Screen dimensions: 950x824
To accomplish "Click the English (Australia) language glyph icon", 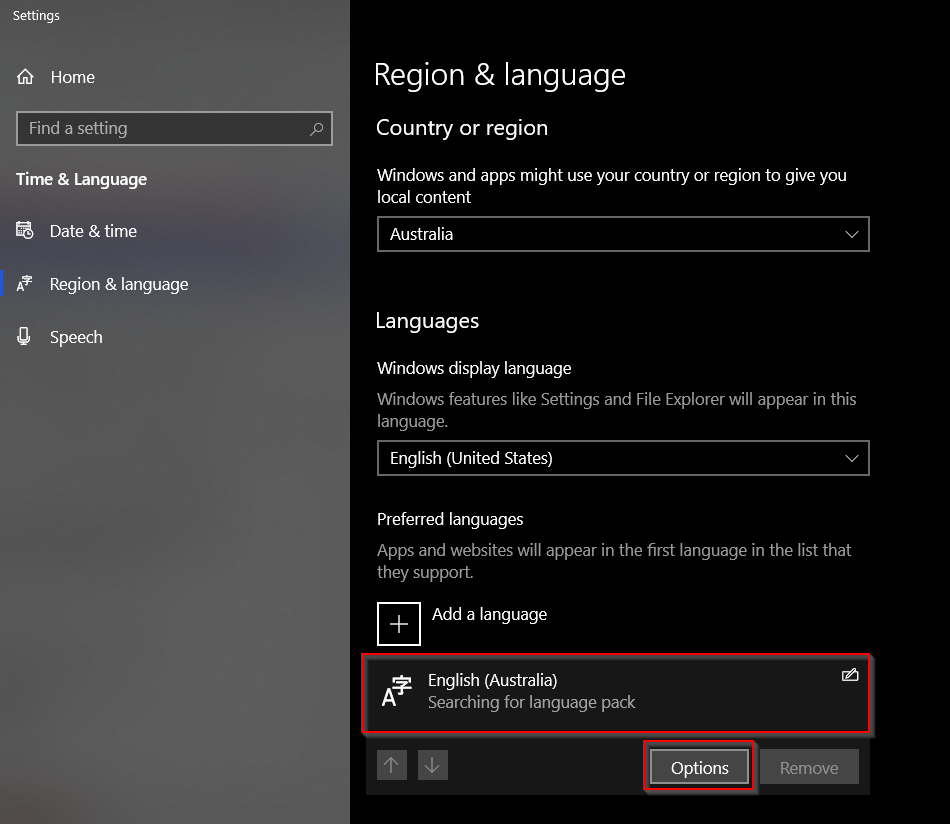I will tap(397, 691).
